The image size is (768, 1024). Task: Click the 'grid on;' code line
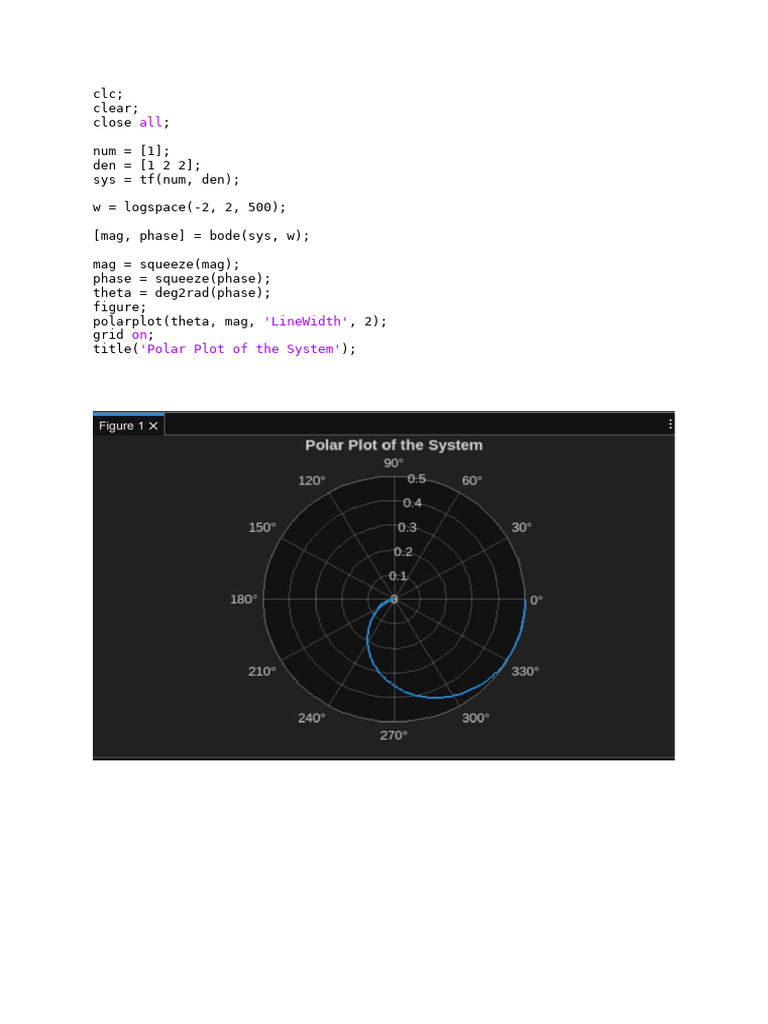tap(123, 335)
